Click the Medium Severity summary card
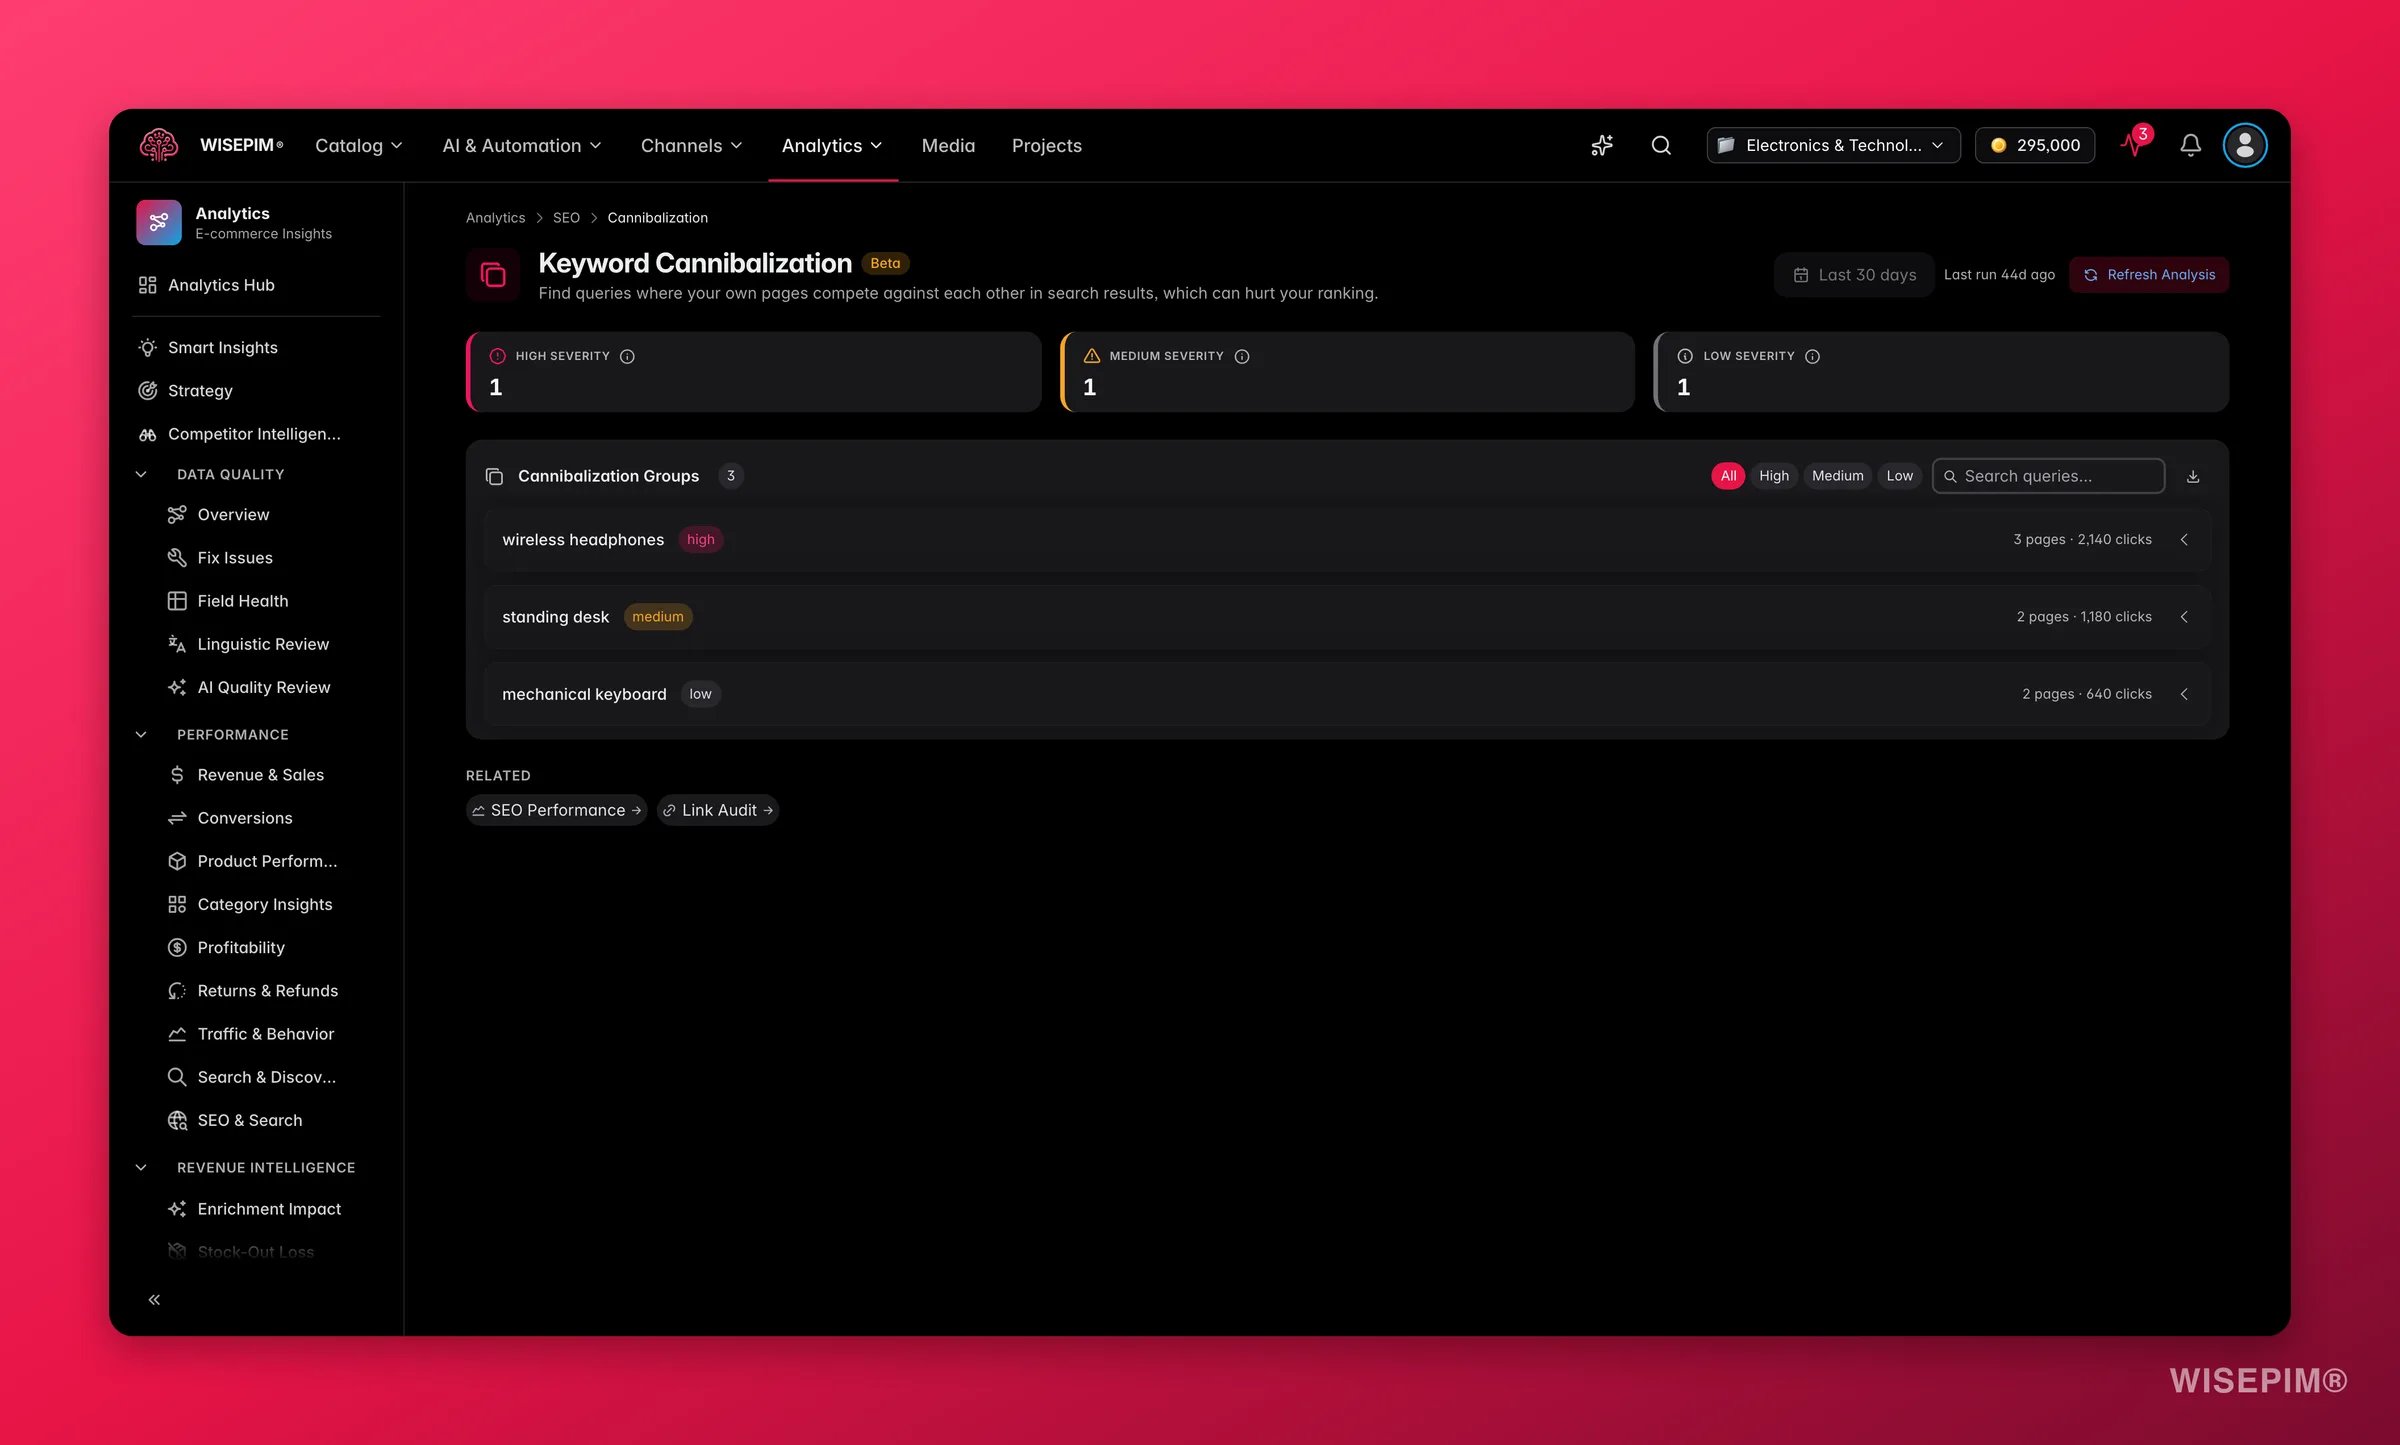This screenshot has height=1445, width=2400. click(x=1347, y=372)
